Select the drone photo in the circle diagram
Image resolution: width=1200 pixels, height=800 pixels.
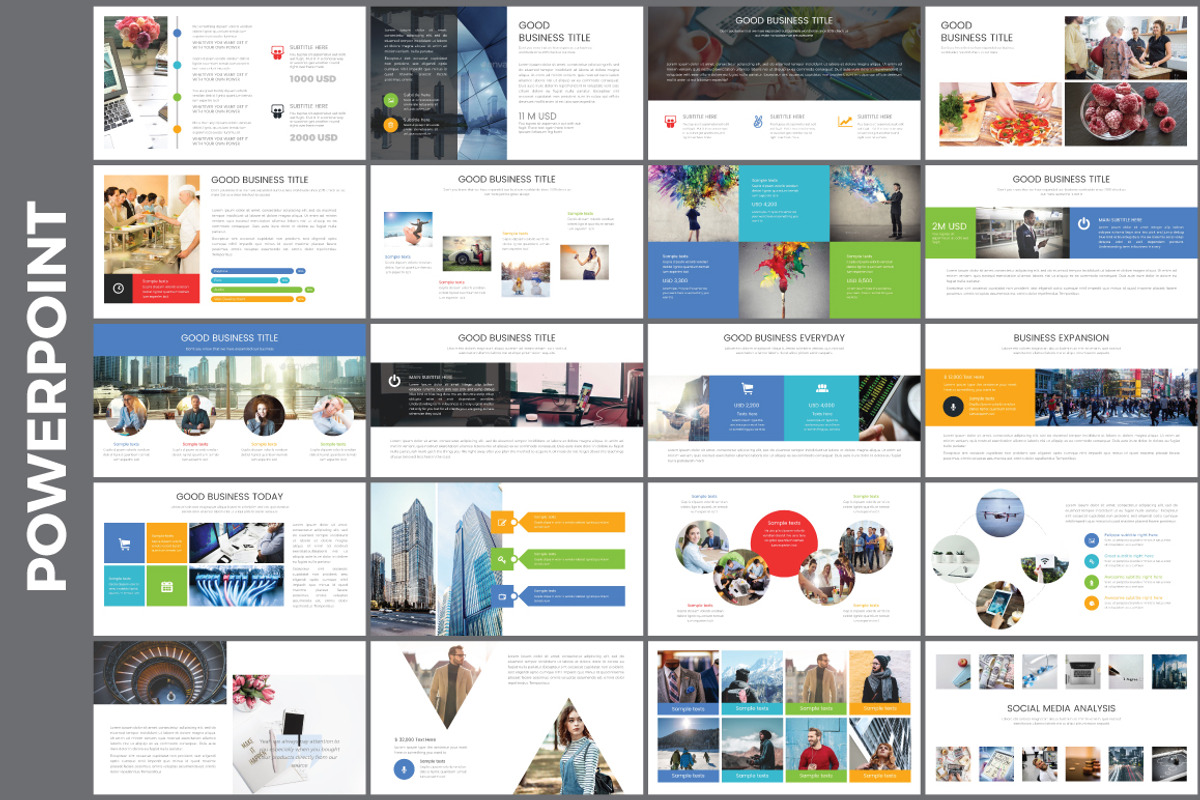pyautogui.click(x=1000, y=514)
